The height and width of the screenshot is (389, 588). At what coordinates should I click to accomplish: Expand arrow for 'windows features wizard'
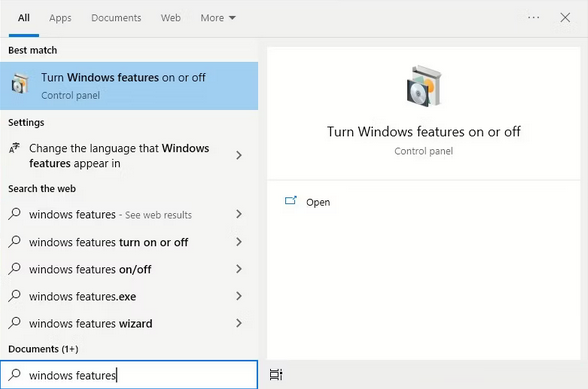[239, 323]
